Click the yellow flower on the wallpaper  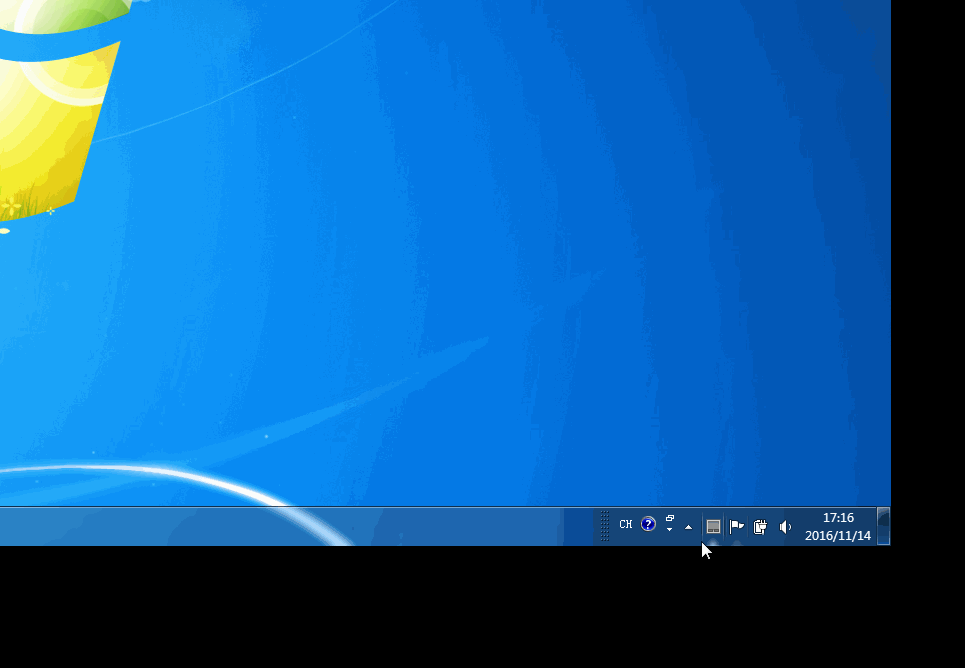[x=12, y=207]
